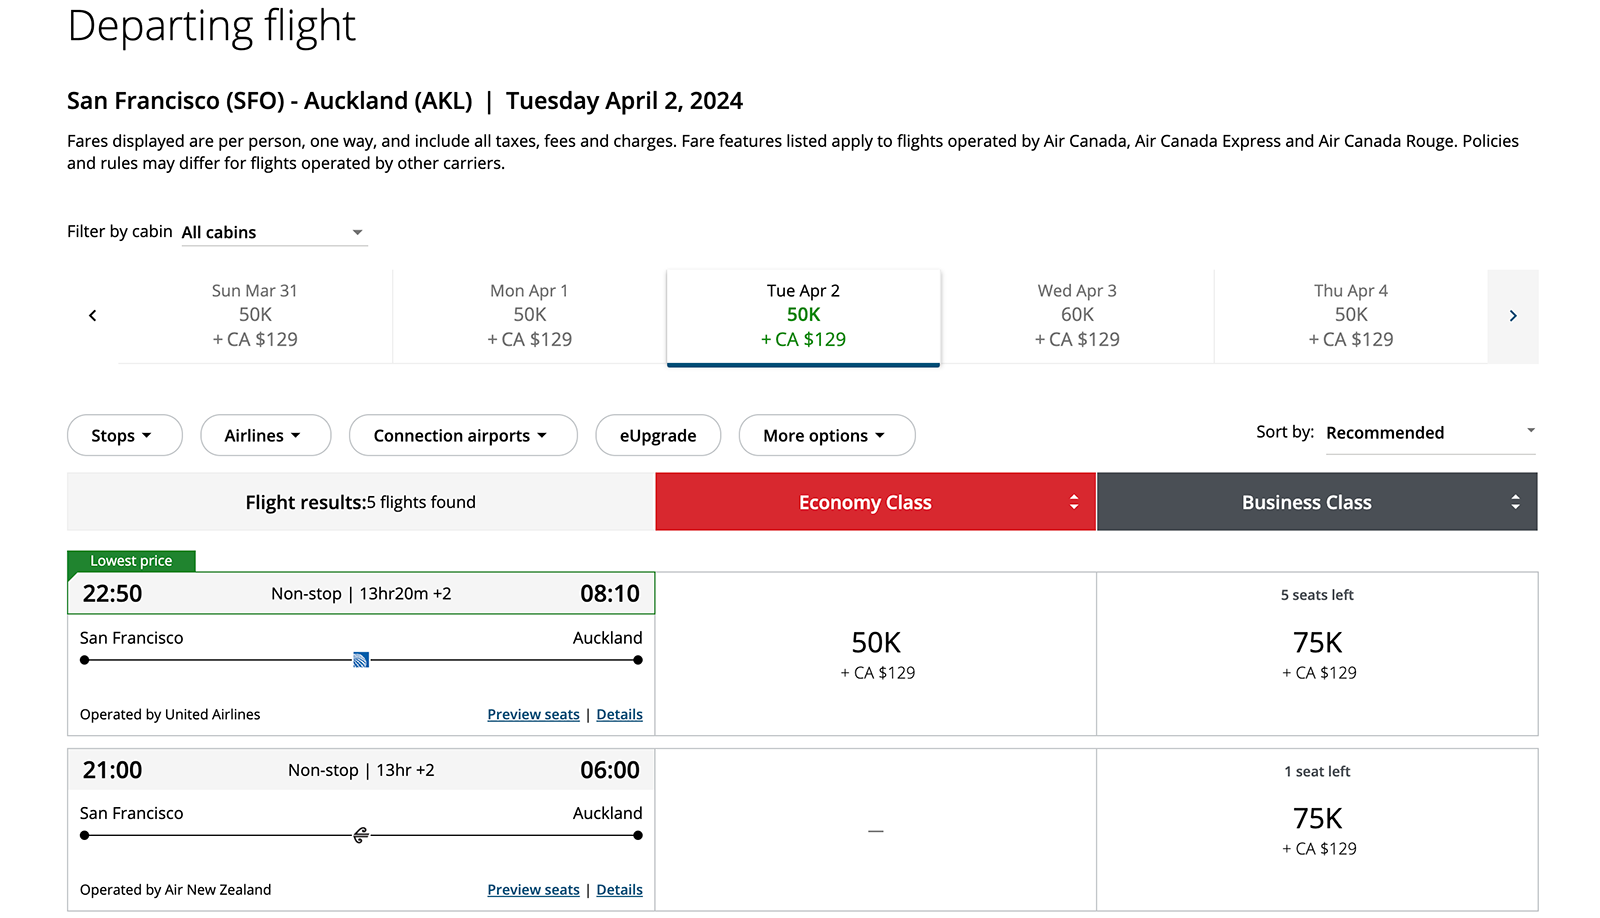Click the Air New Zealand logo icon
This screenshot has height=918, width=1600.
361,835
